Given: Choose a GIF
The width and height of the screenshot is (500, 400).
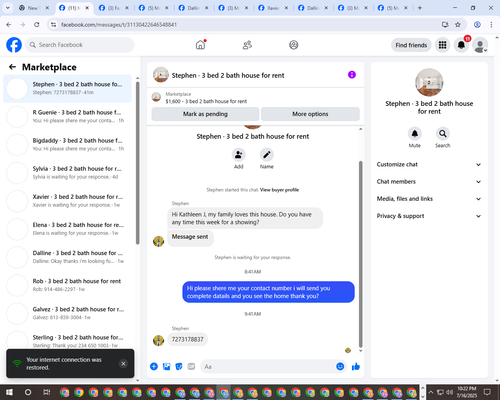Looking at the screenshot, I should 191,367.
